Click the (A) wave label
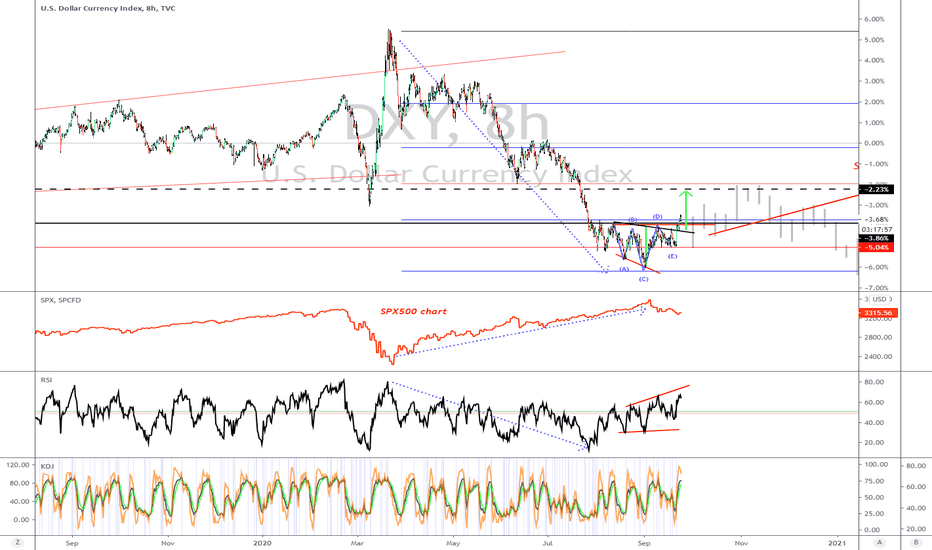 click(x=624, y=269)
